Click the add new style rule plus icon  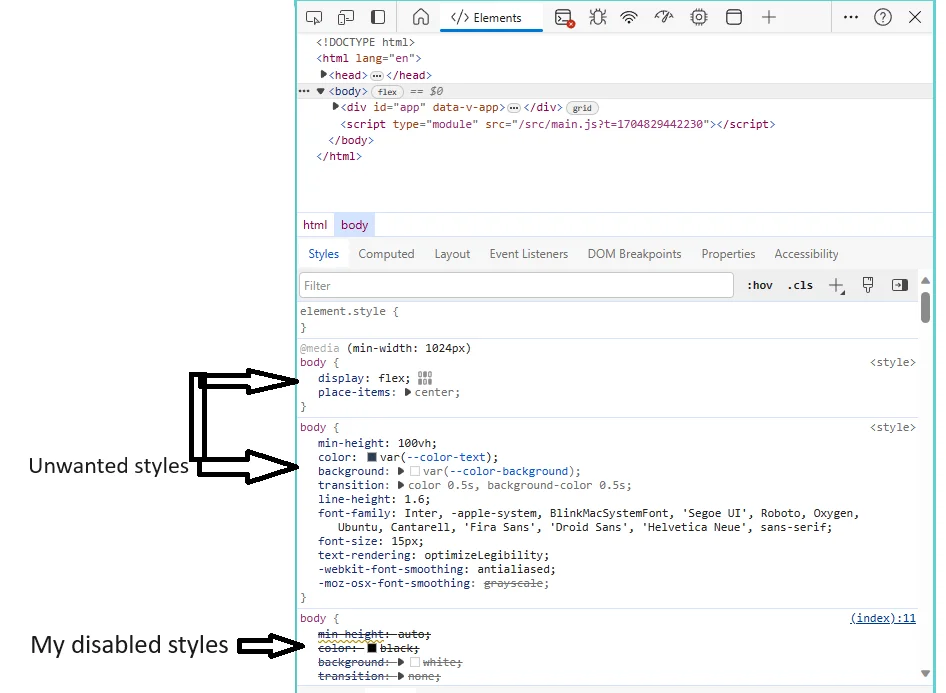click(837, 285)
